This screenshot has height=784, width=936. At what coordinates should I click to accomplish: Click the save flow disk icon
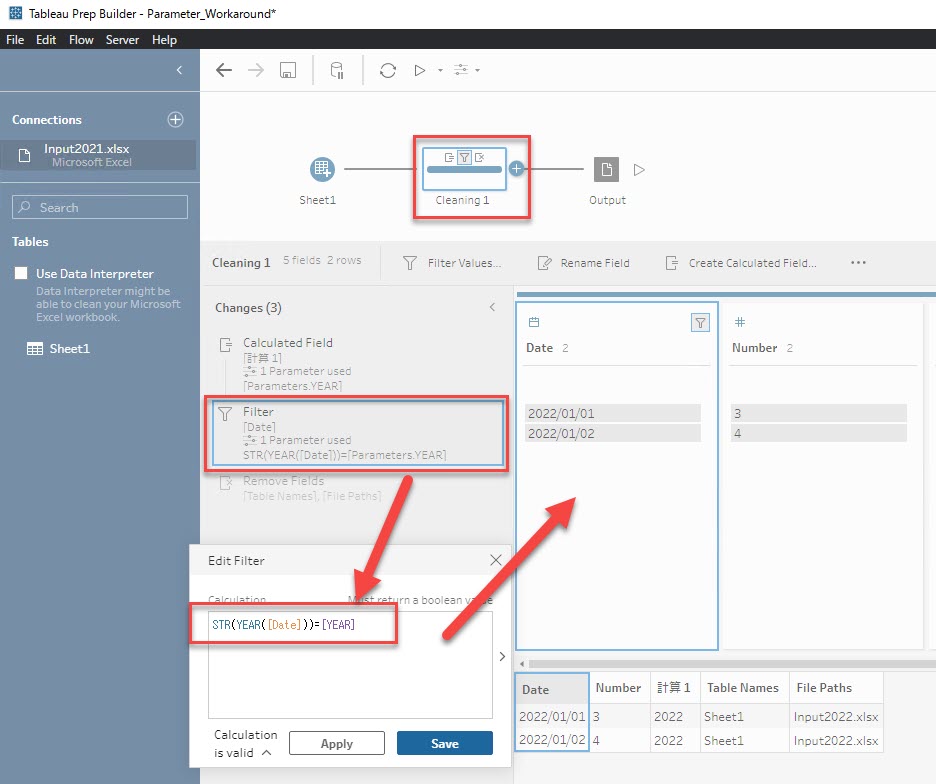coord(288,70)
